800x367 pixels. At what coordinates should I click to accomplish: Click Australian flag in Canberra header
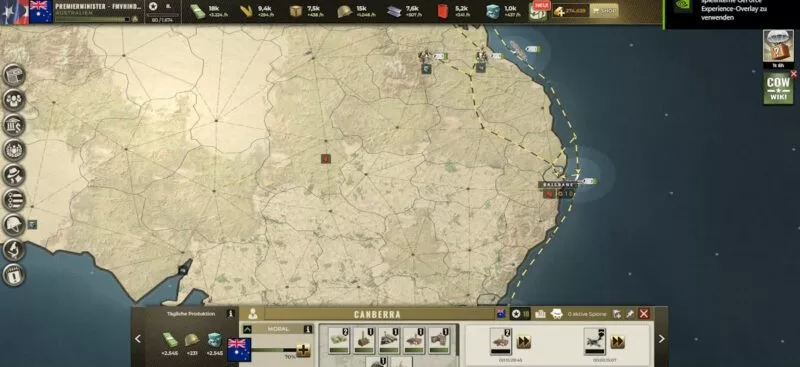coord(501,313)
